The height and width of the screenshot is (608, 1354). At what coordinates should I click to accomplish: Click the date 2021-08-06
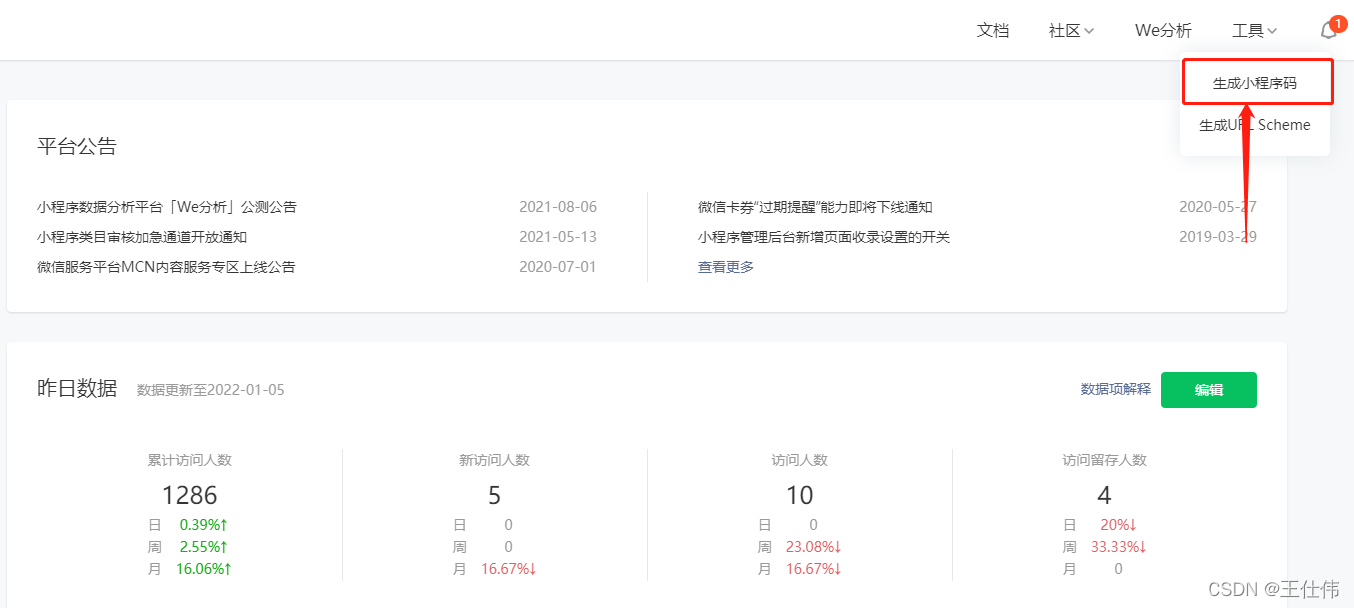[x=558, y=207]
